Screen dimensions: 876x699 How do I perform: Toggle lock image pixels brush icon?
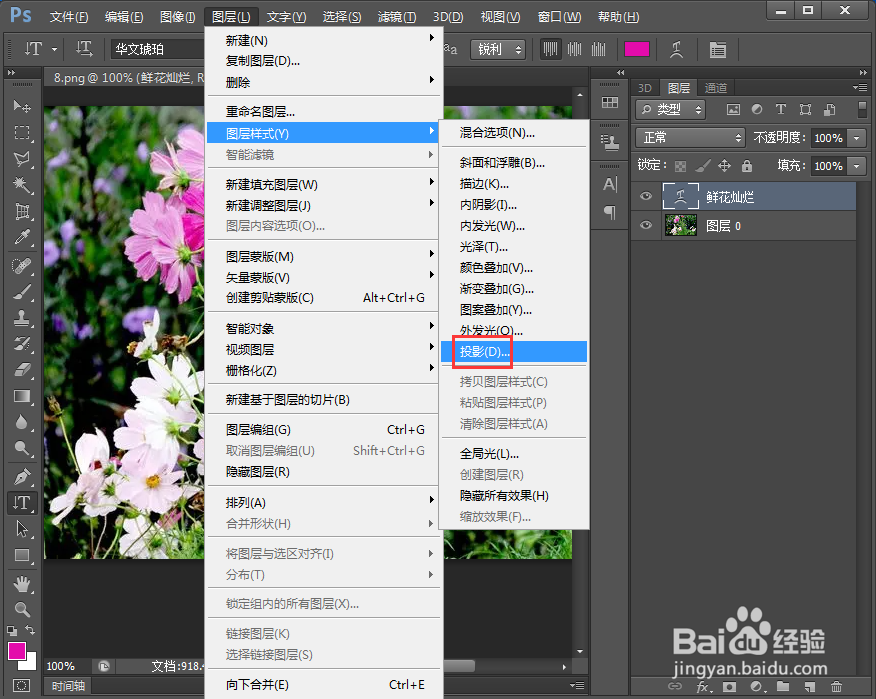point(702,166)
